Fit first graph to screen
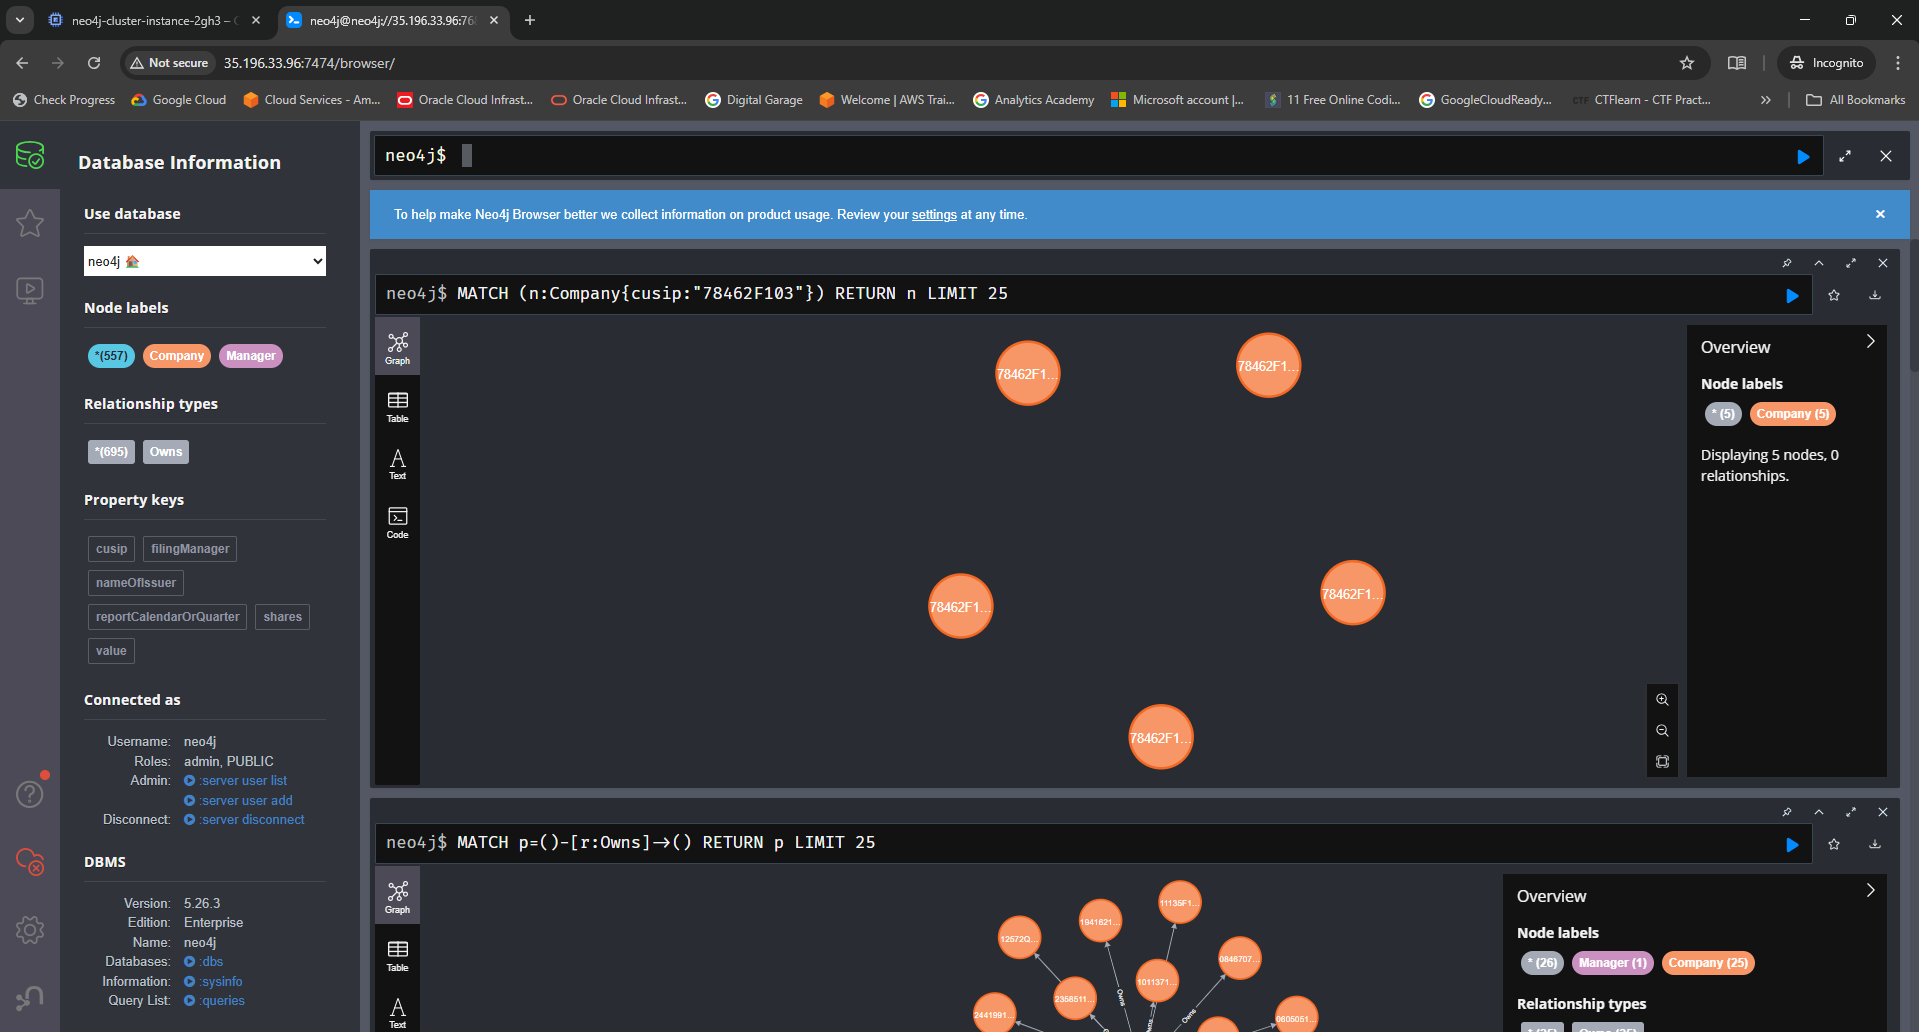The image size is (1919, 1032). coord(1662,762)
